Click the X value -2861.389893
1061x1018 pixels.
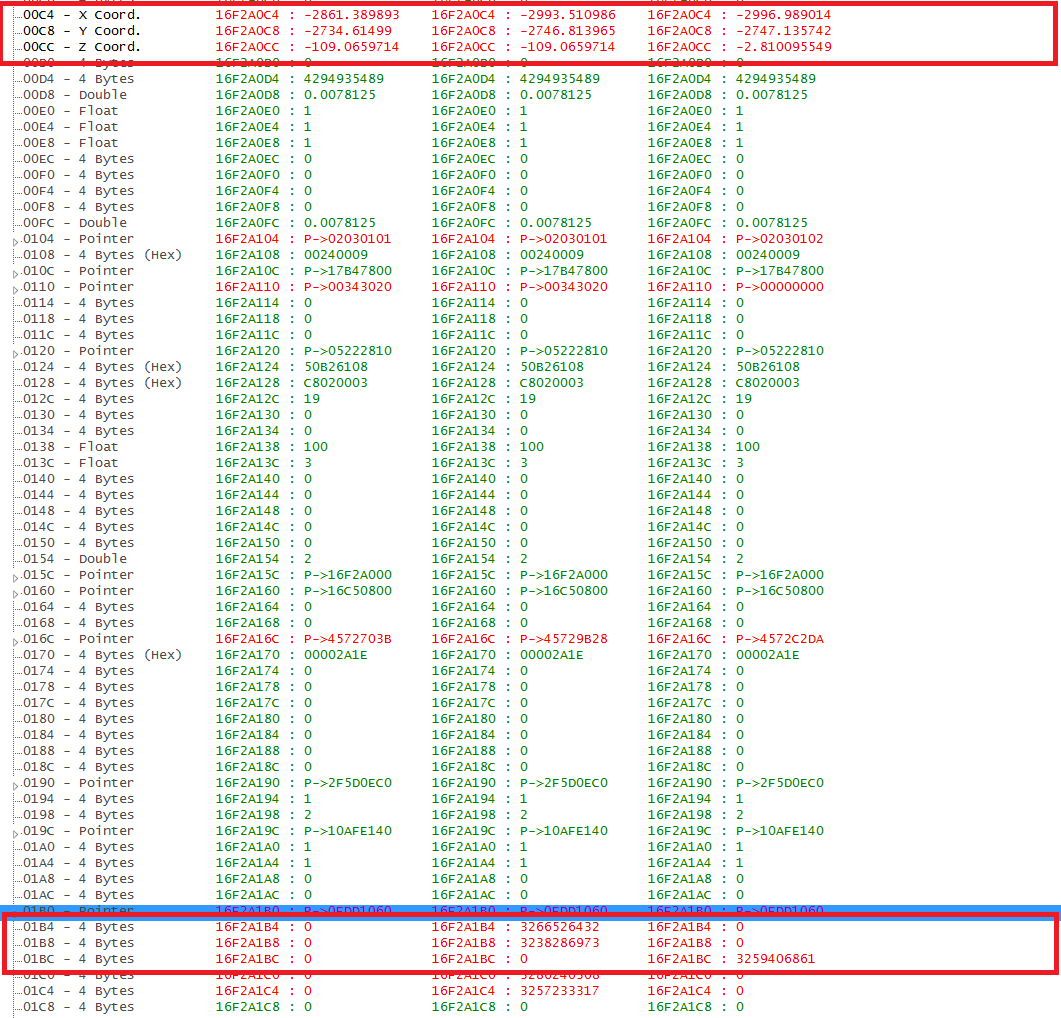pyautogui.click(x=352, y=14)
